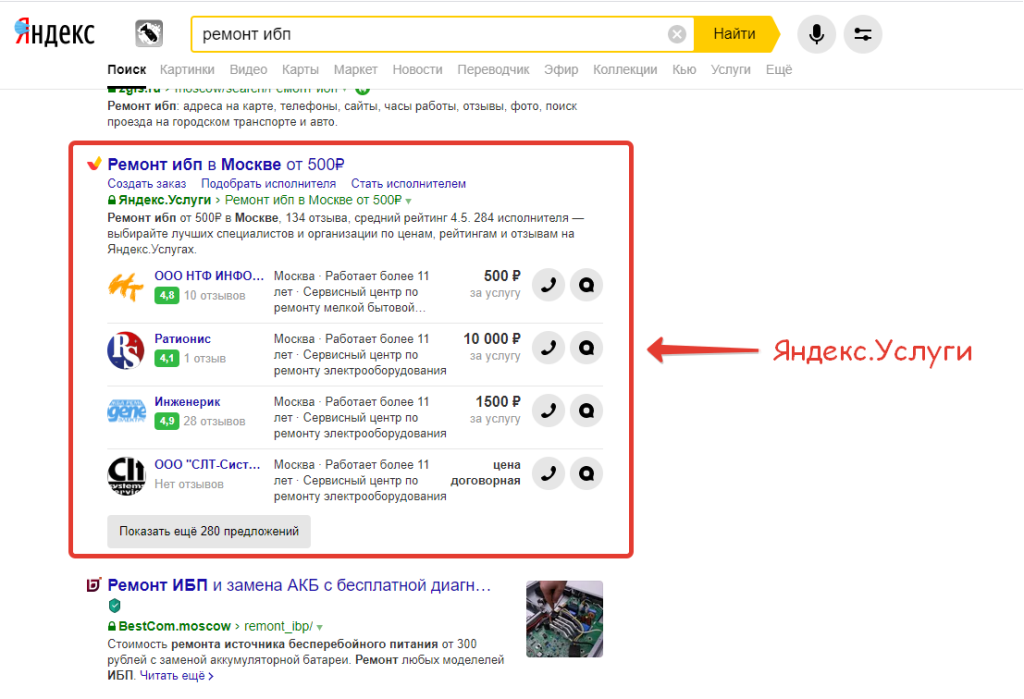This screenshot has width=1024, height=699.
Task: Open Ратионис provider link
Action: 182,338
